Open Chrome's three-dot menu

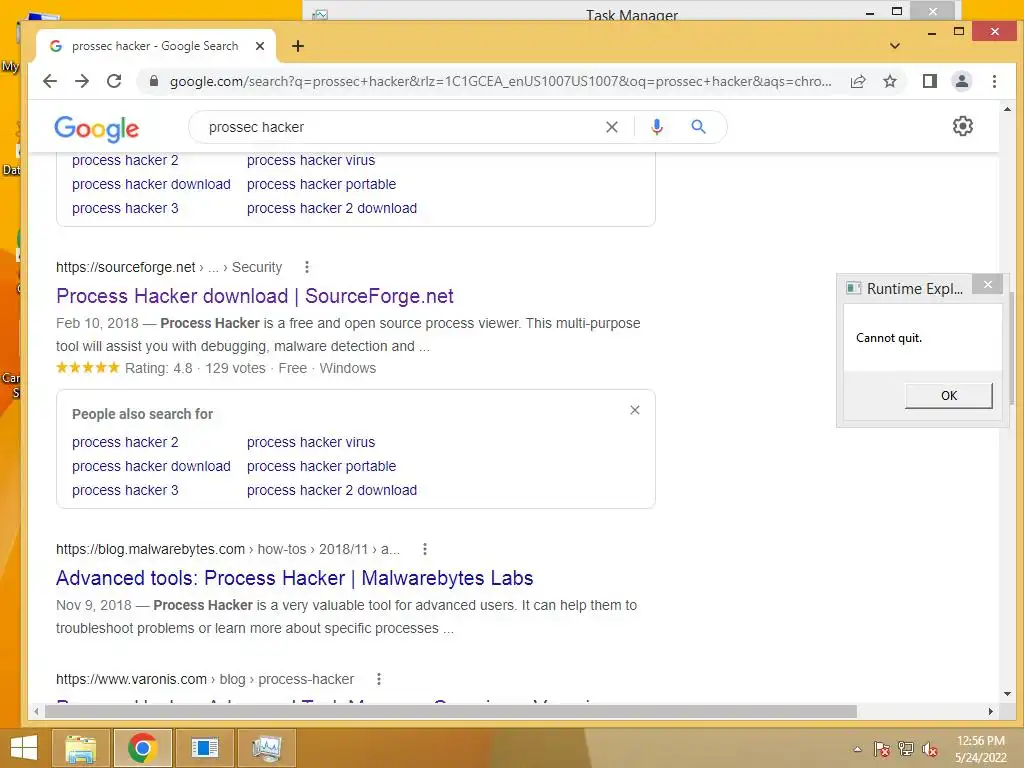click(994, 81)
